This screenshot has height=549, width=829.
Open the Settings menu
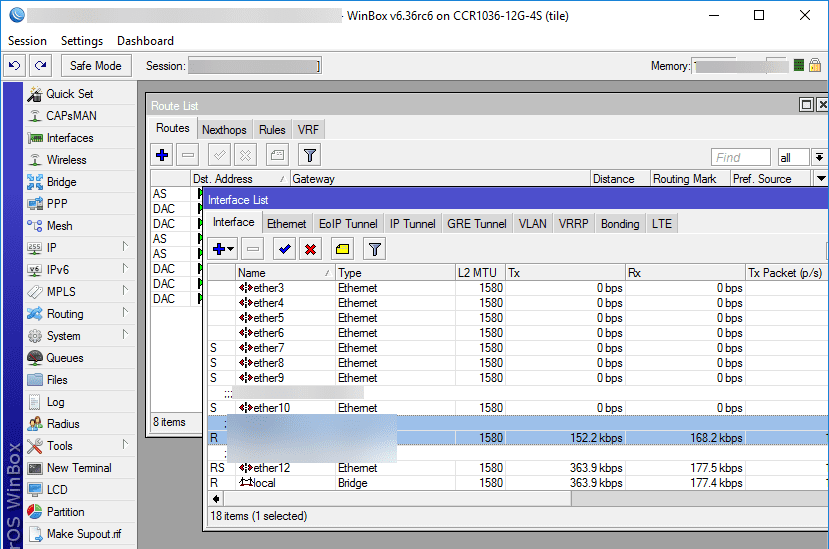point(81,41)
